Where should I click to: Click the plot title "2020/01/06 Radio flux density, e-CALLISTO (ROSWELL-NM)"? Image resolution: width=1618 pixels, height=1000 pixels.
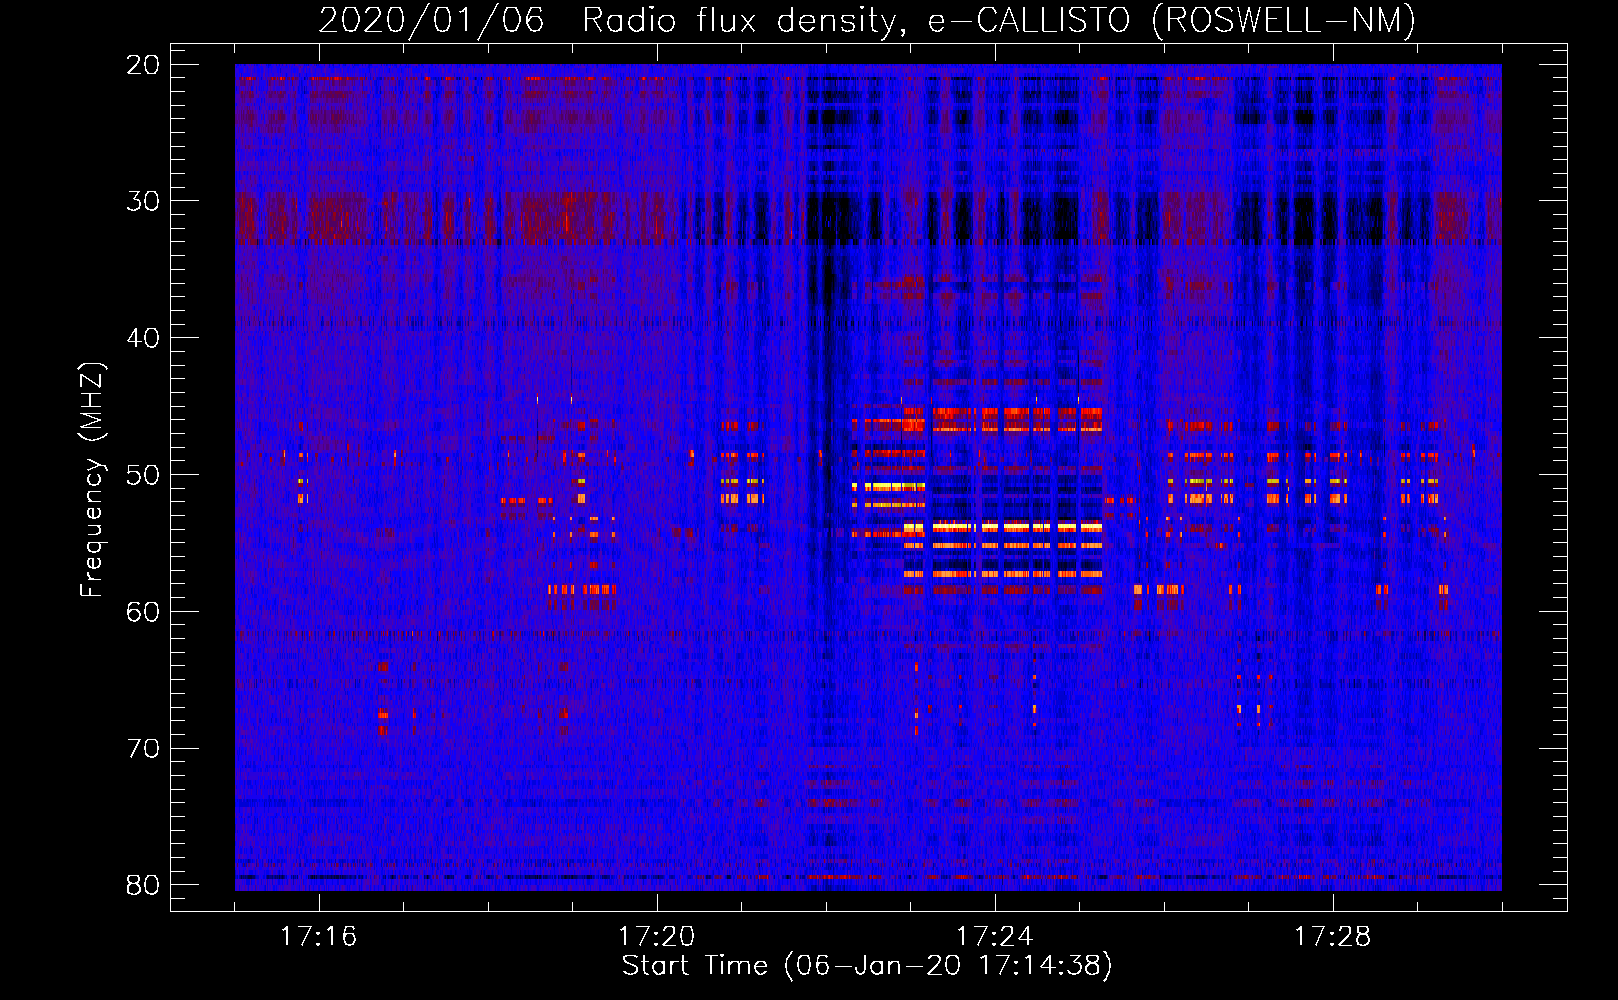pos(867,21)
